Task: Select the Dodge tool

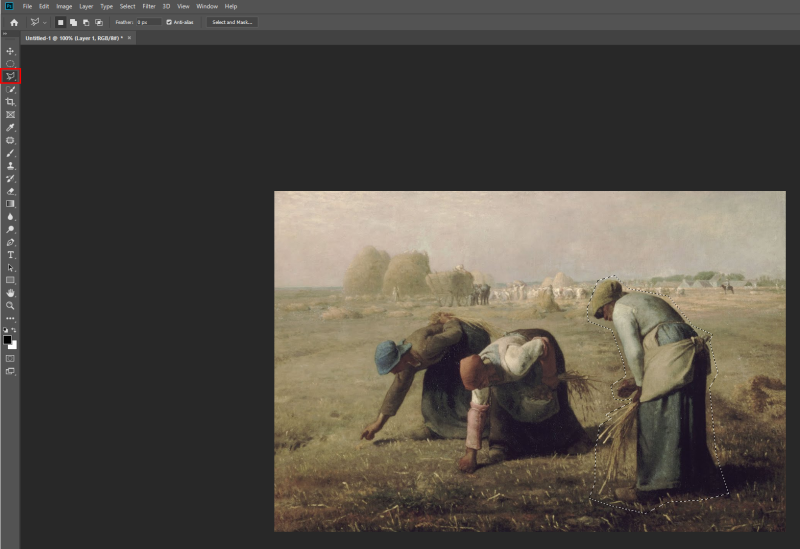Action: coord(10,229)
